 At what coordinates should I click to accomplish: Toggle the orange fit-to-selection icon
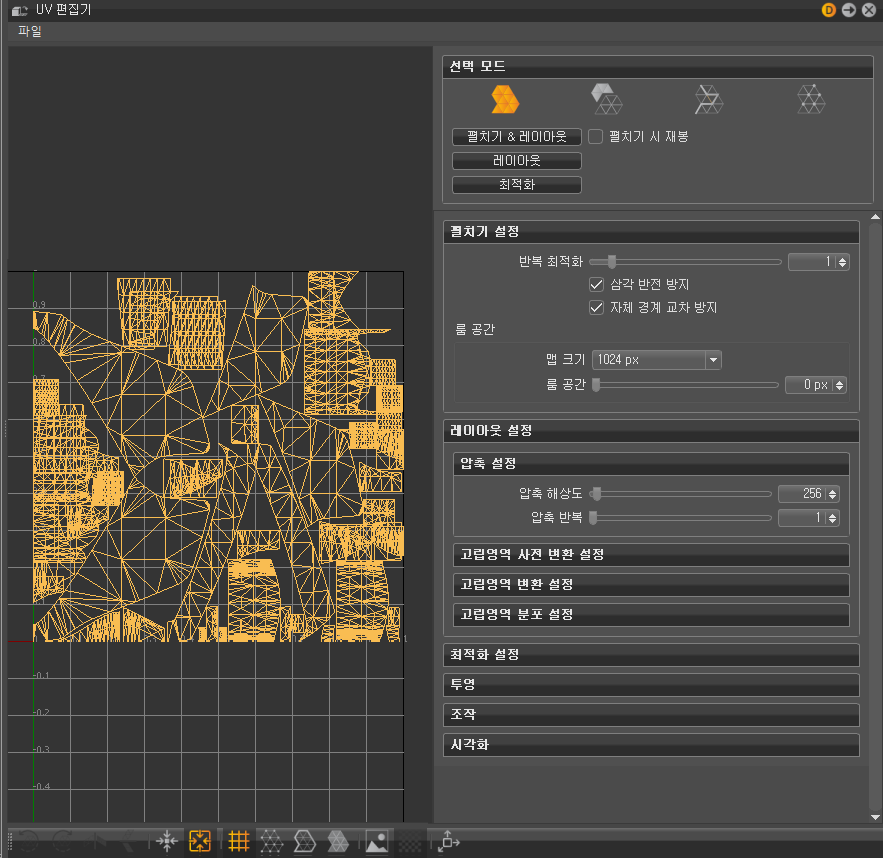(200, 842)
